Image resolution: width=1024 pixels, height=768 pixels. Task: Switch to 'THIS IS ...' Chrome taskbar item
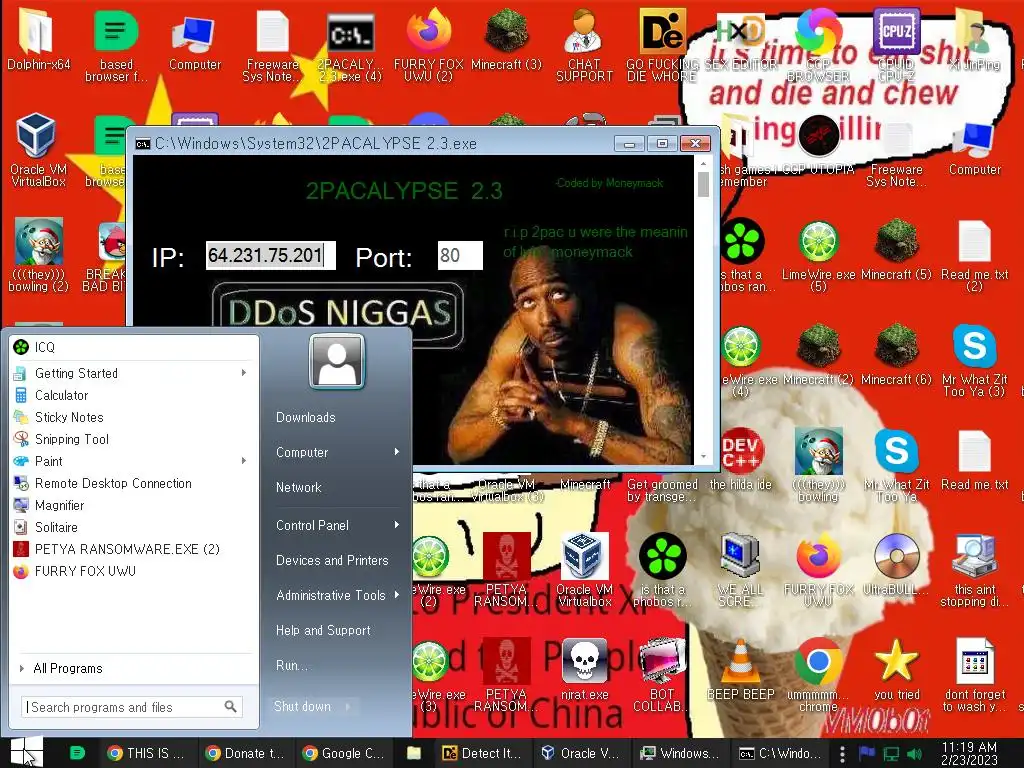146,753
